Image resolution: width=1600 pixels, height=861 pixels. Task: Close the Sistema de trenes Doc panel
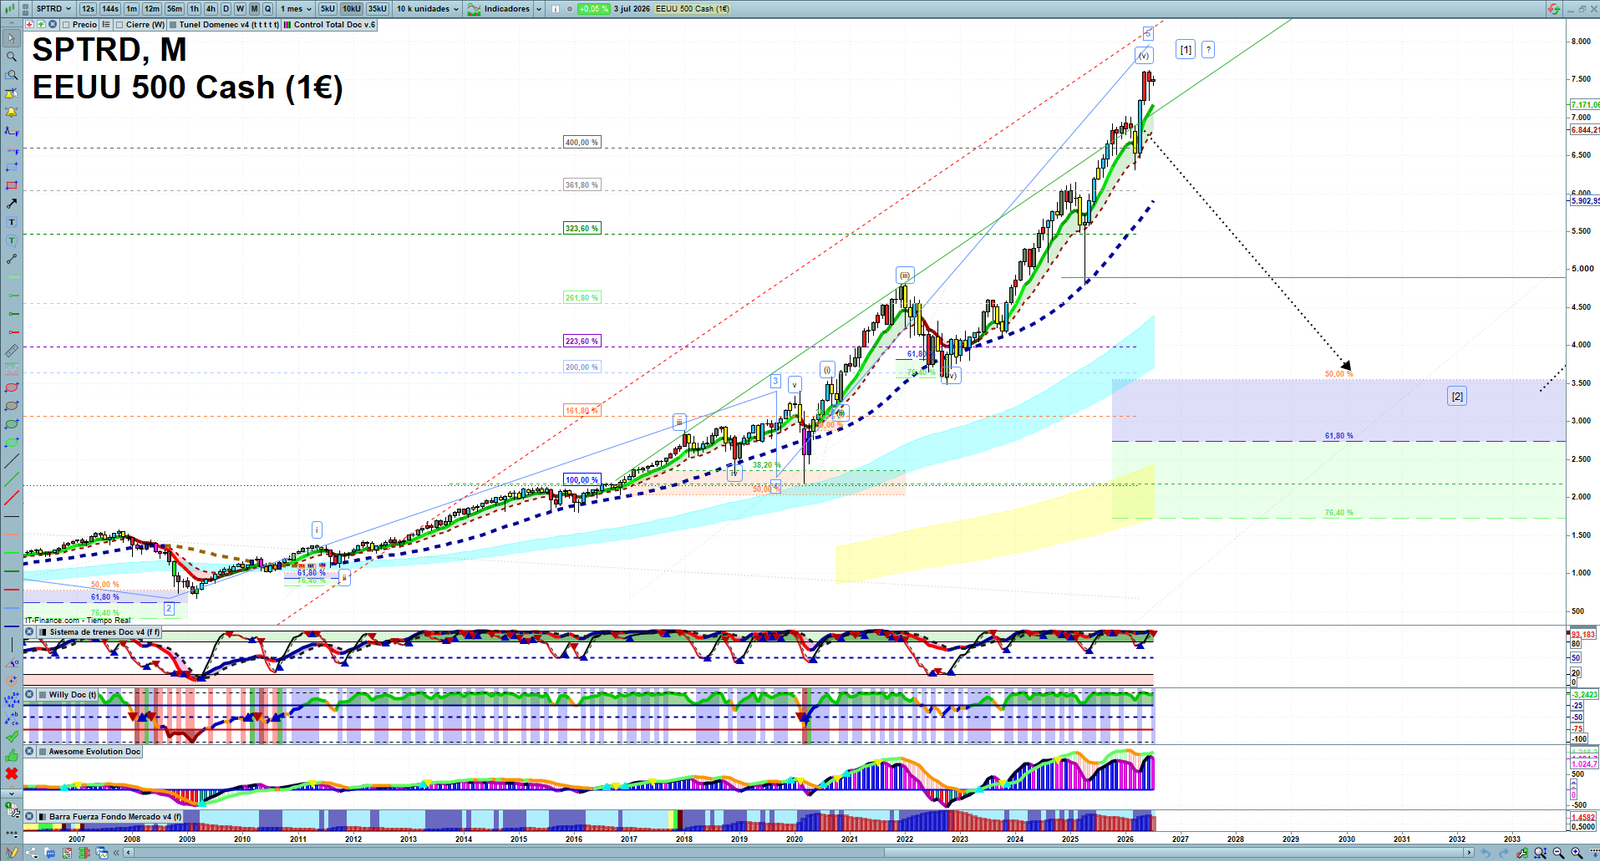(x=29, y=632)
